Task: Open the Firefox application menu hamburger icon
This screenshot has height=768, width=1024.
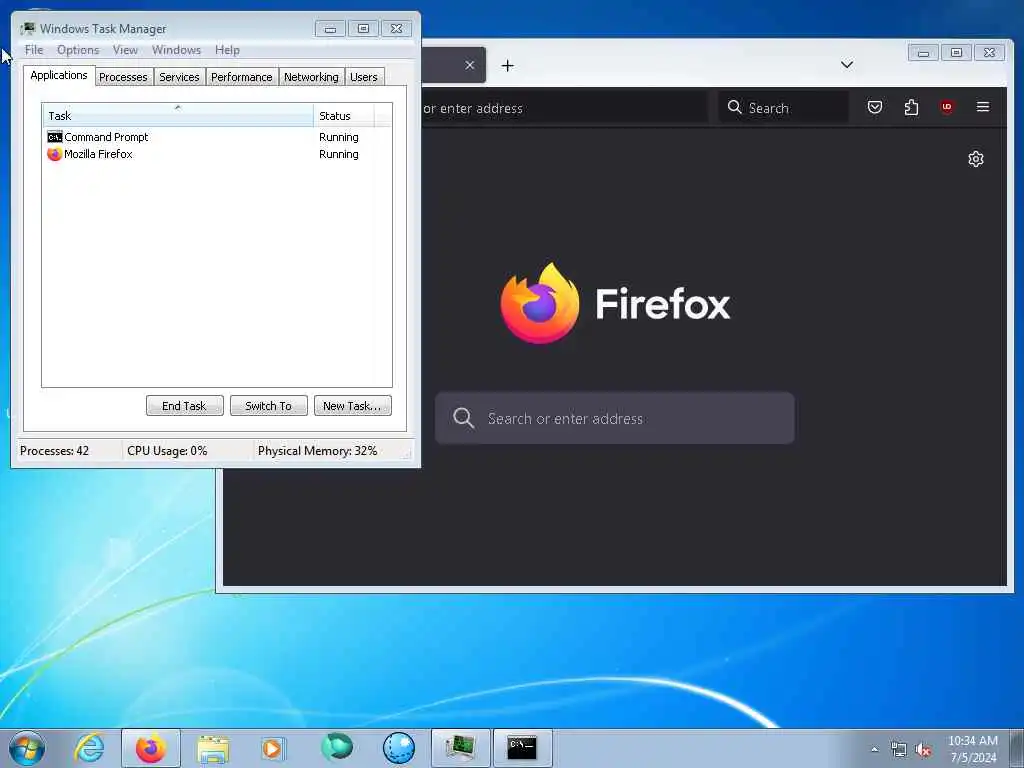Action: point(982,106)
